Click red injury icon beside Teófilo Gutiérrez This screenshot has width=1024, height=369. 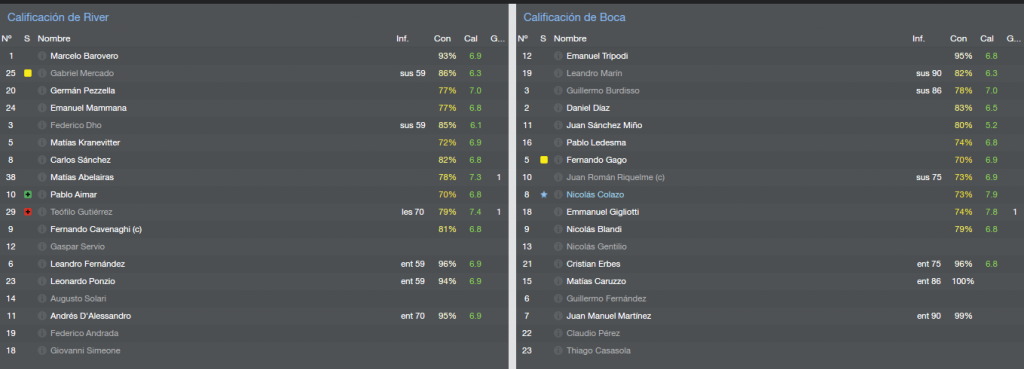27,212
